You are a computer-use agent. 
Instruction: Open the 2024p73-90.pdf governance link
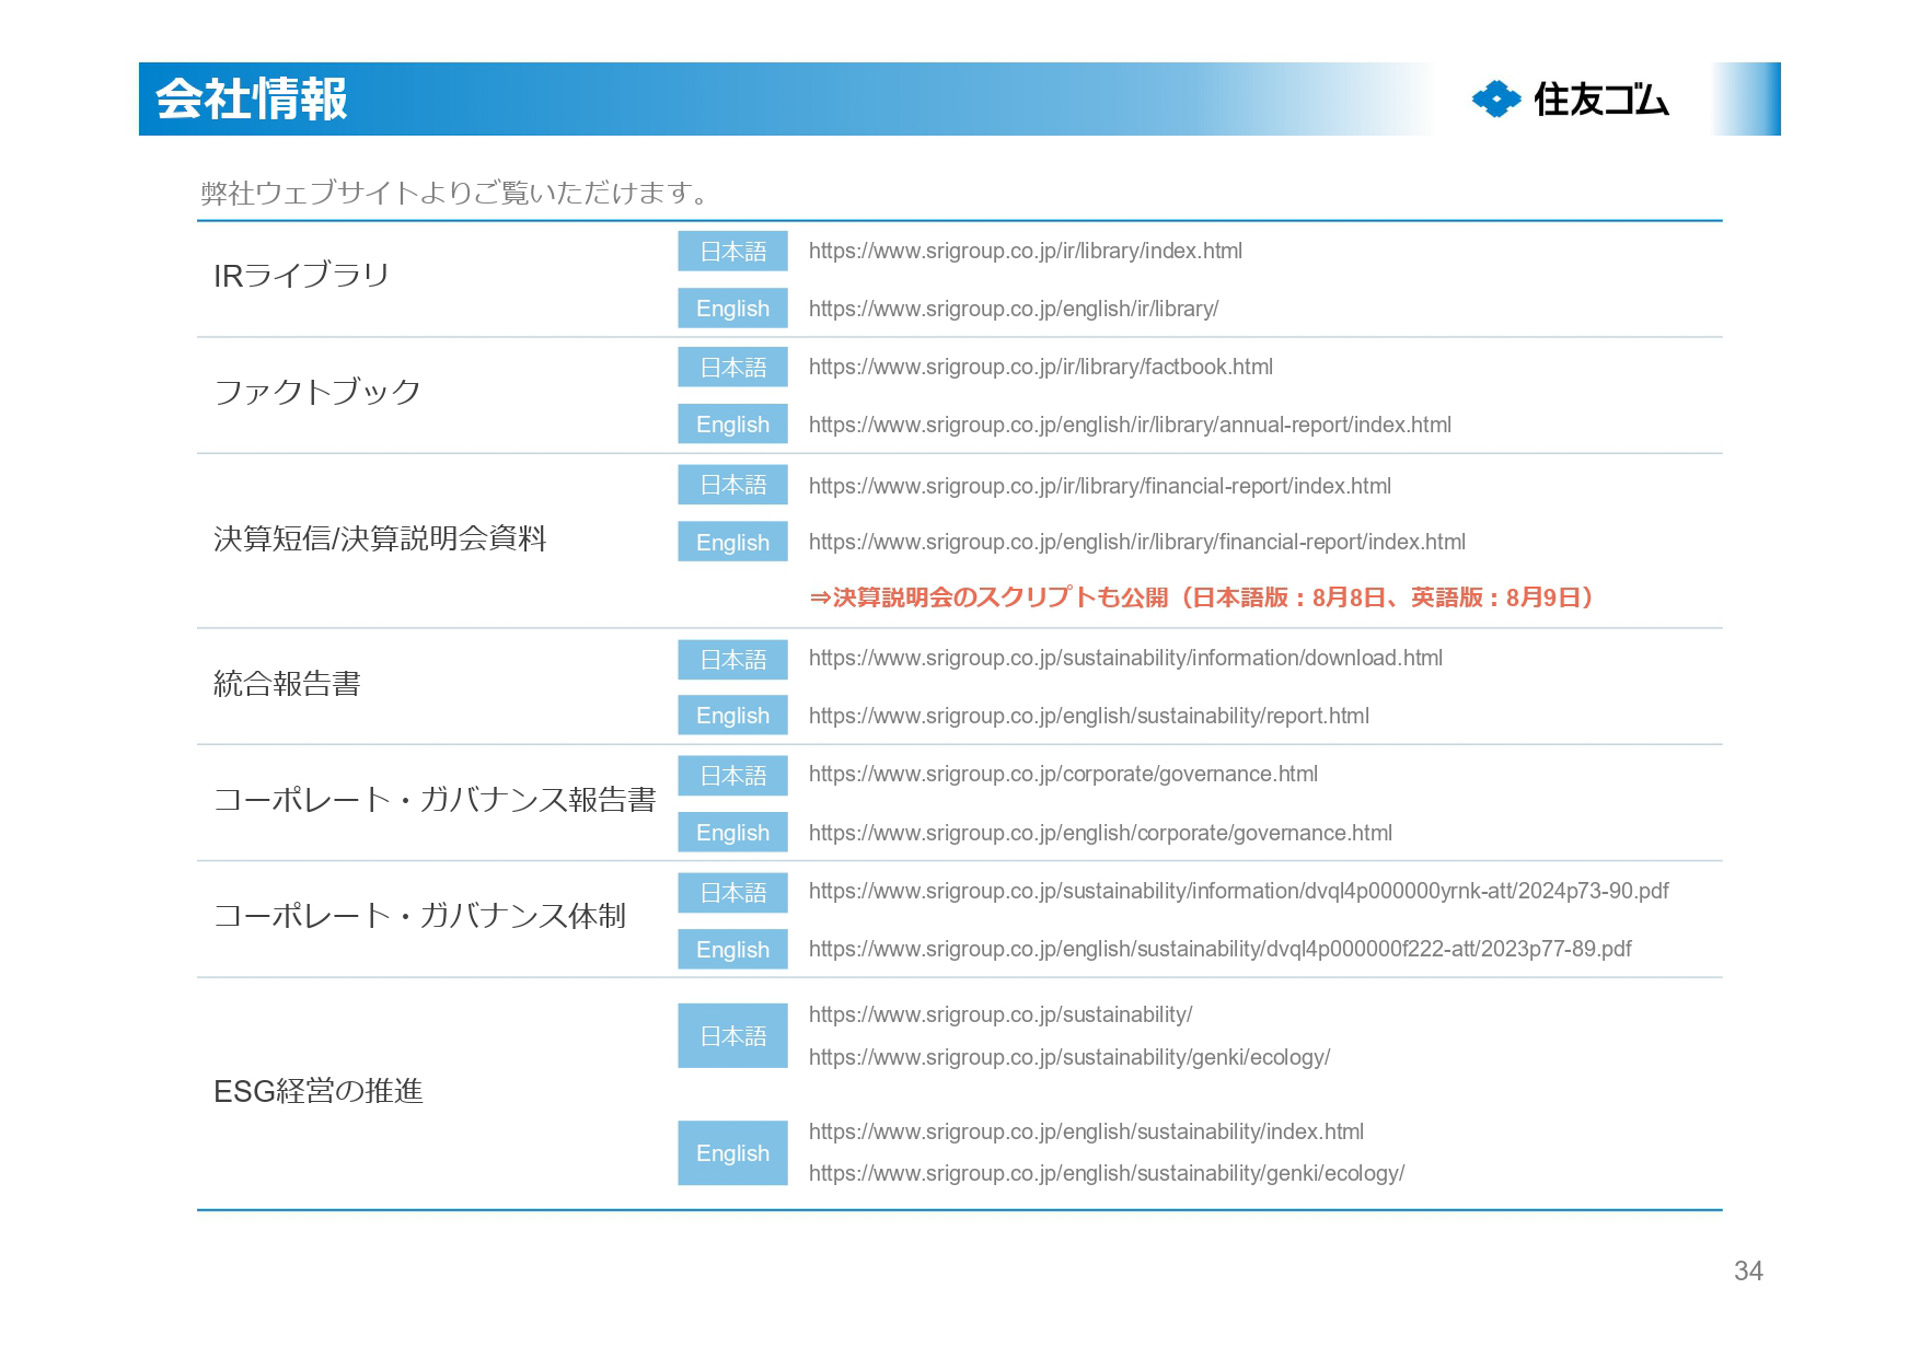pyautogui.click(x=1238, y=891)
